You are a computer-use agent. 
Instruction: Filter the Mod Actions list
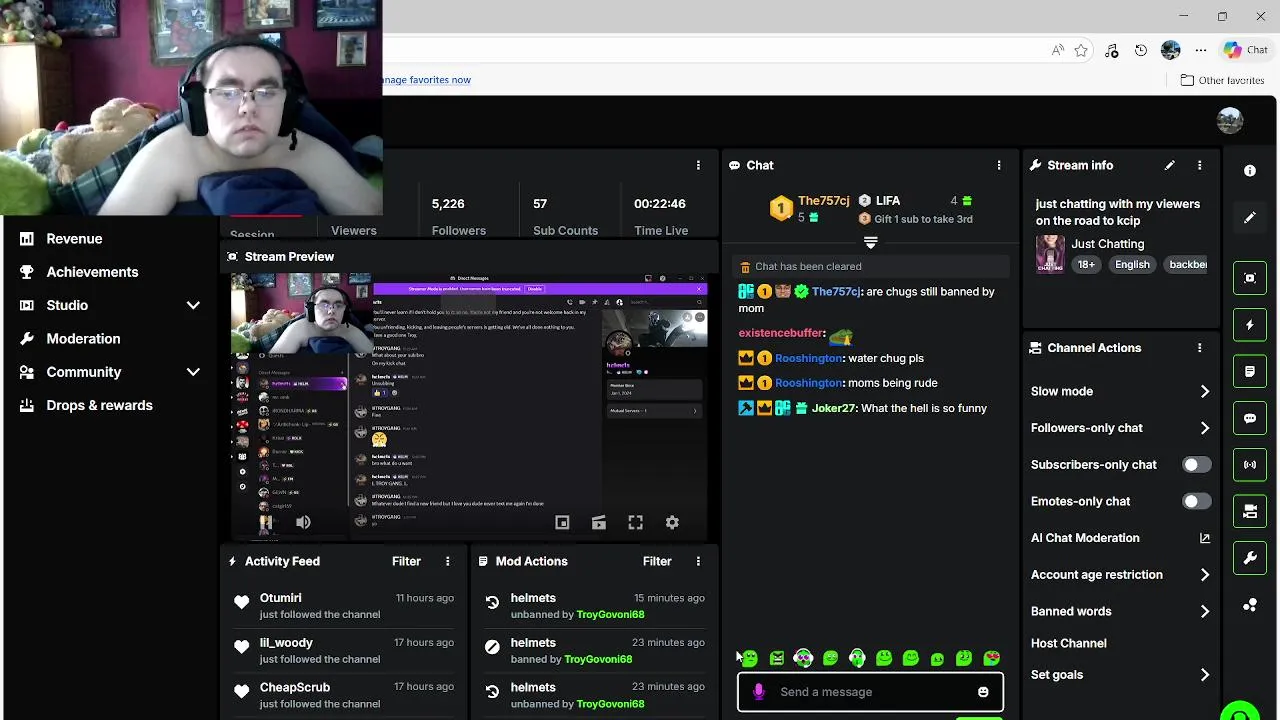657,561
